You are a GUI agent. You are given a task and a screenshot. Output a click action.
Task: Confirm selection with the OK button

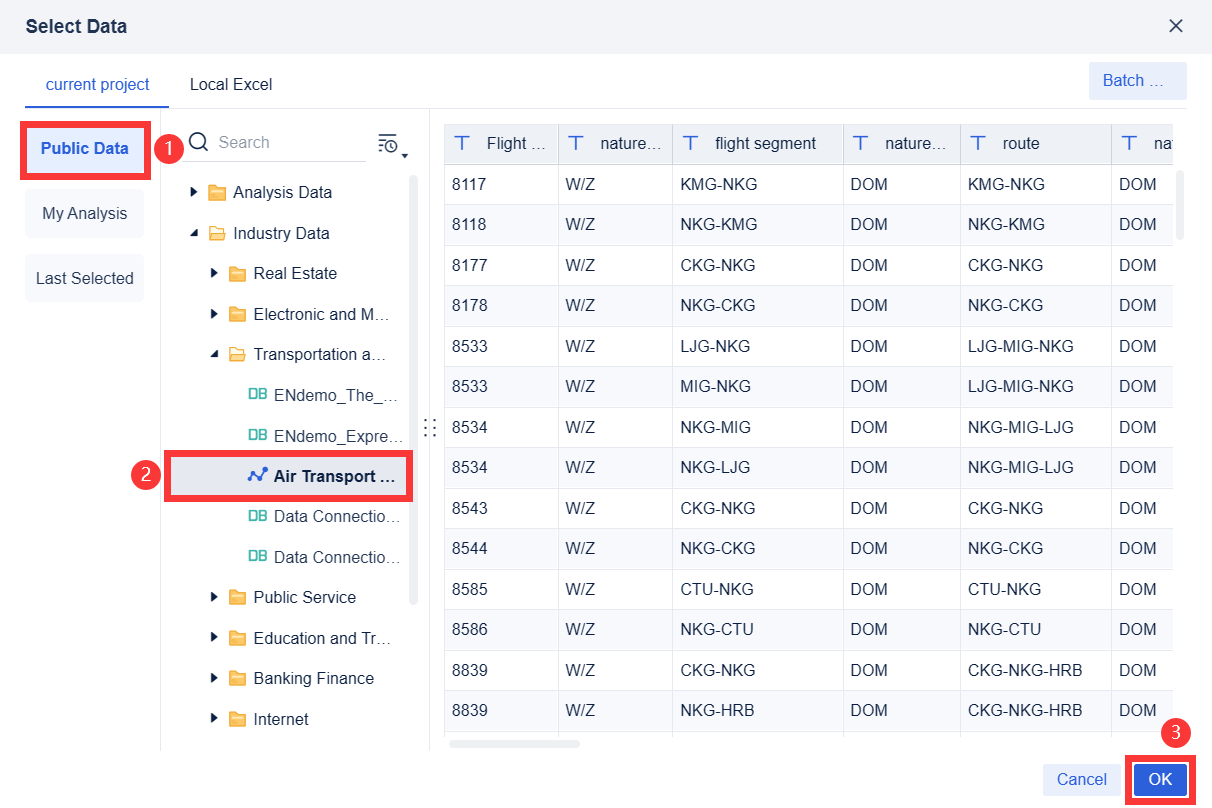coord(1159,779)
